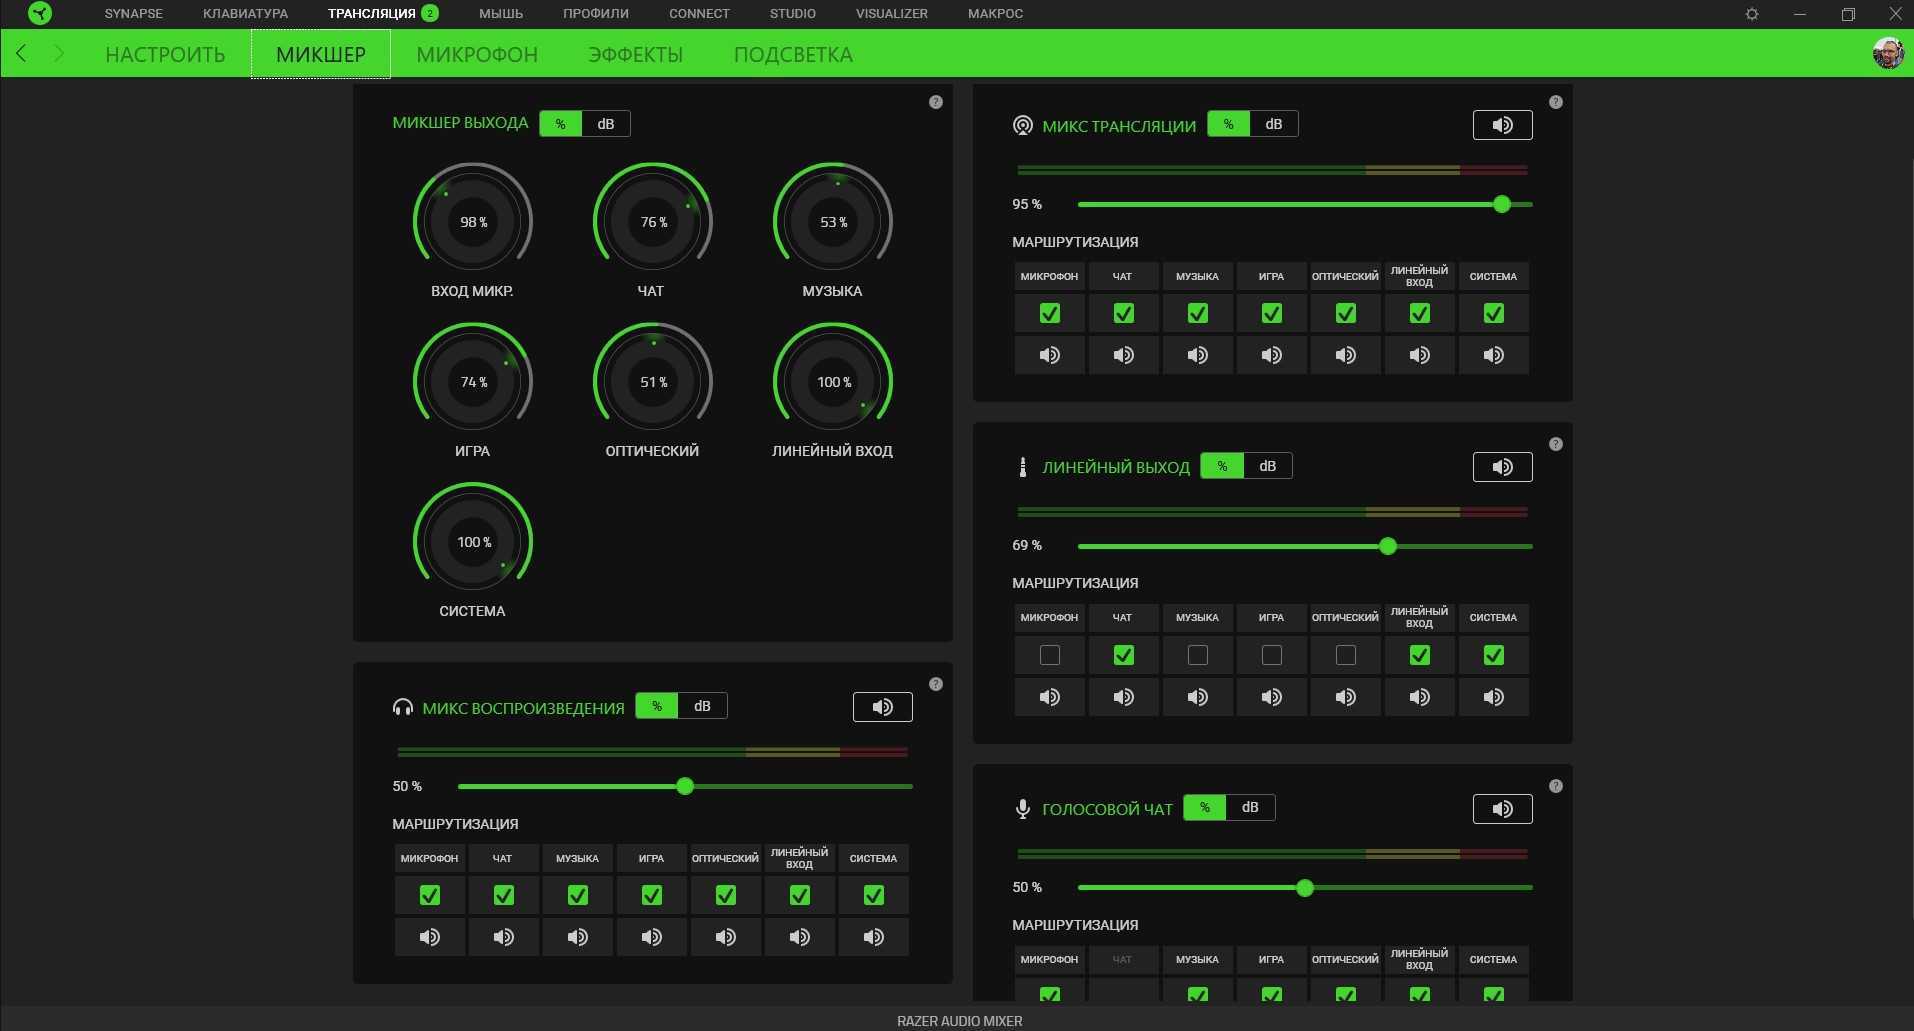Open Razer Synapse settings gear

pos(1751,14)
